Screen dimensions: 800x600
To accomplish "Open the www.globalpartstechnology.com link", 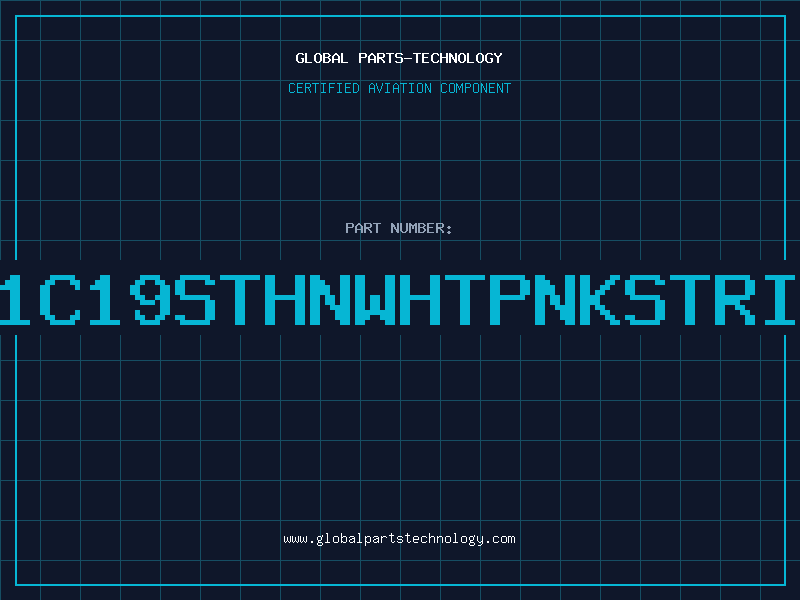I will (x=399, y=539).
